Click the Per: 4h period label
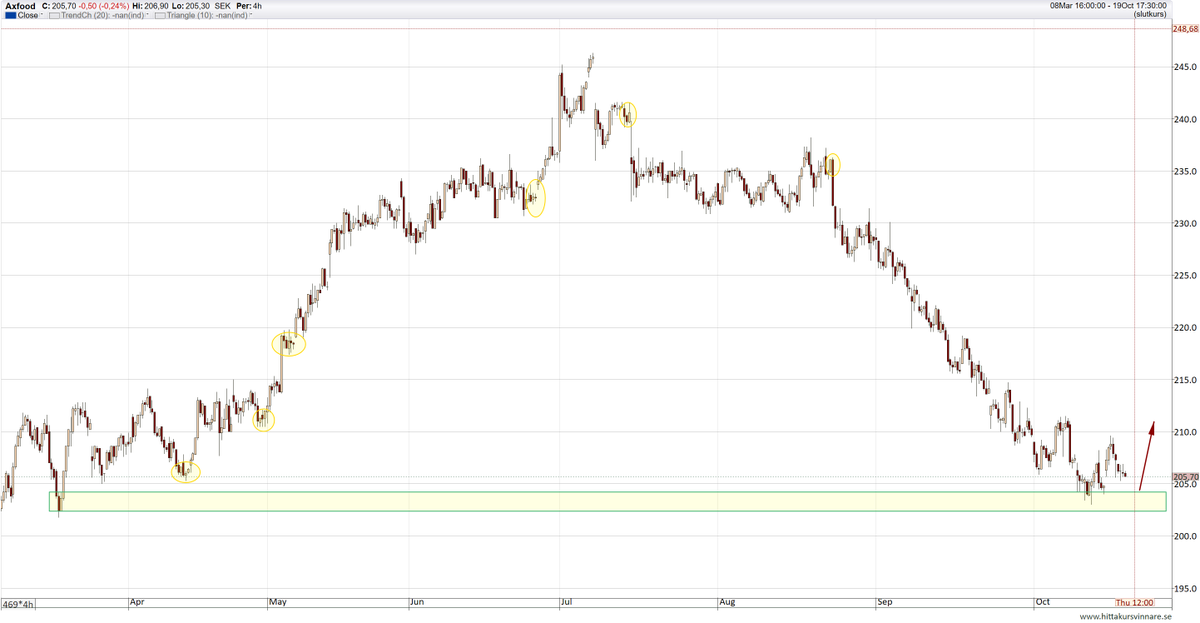Image resolution: width=1200 pixels, height=623 pixels. click(x=250, y=6)
